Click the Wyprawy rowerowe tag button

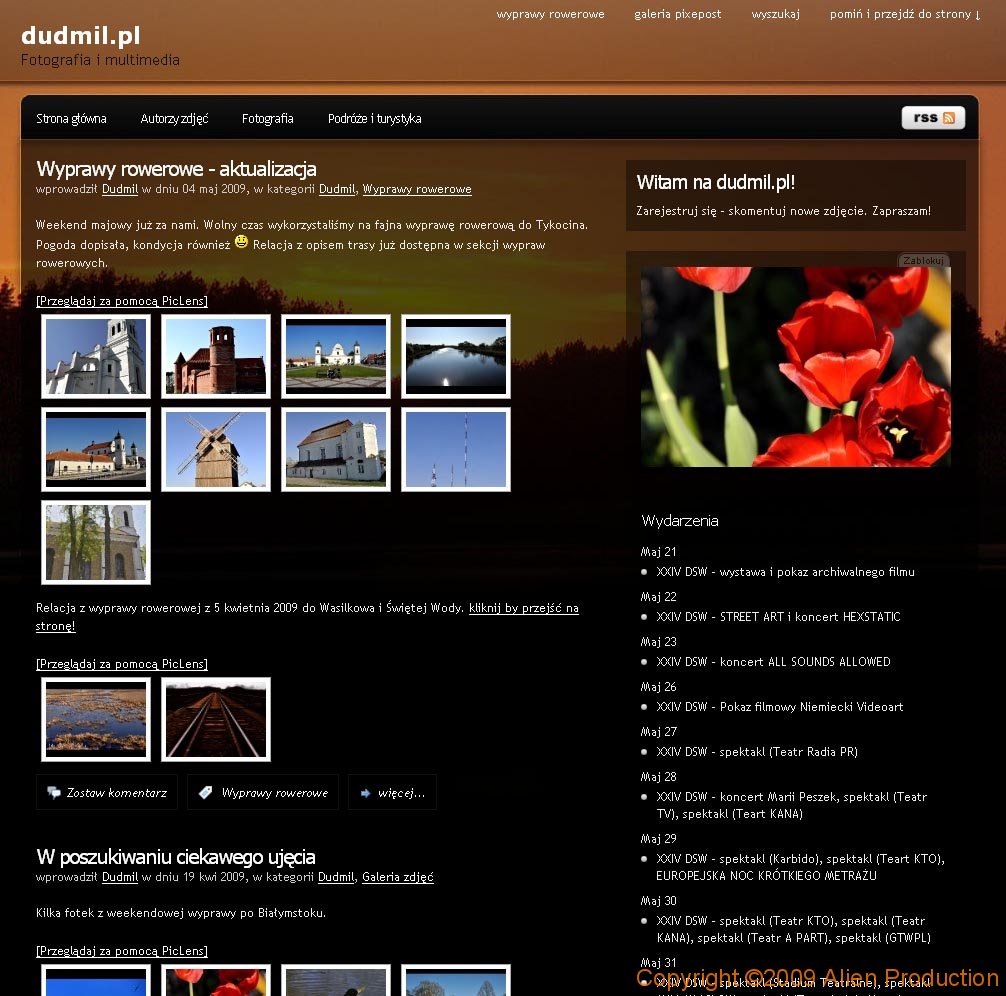263,792
